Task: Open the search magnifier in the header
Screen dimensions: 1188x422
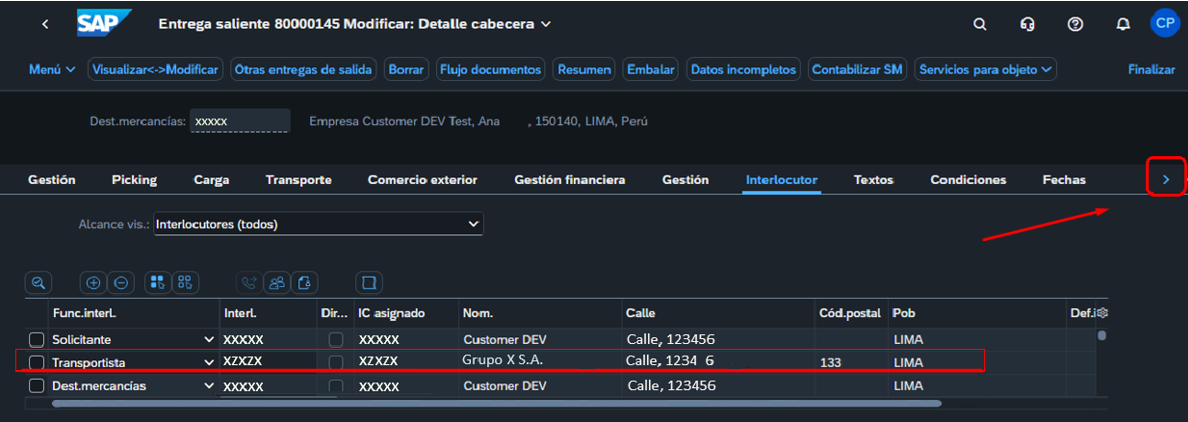Action: pos(980,24)
